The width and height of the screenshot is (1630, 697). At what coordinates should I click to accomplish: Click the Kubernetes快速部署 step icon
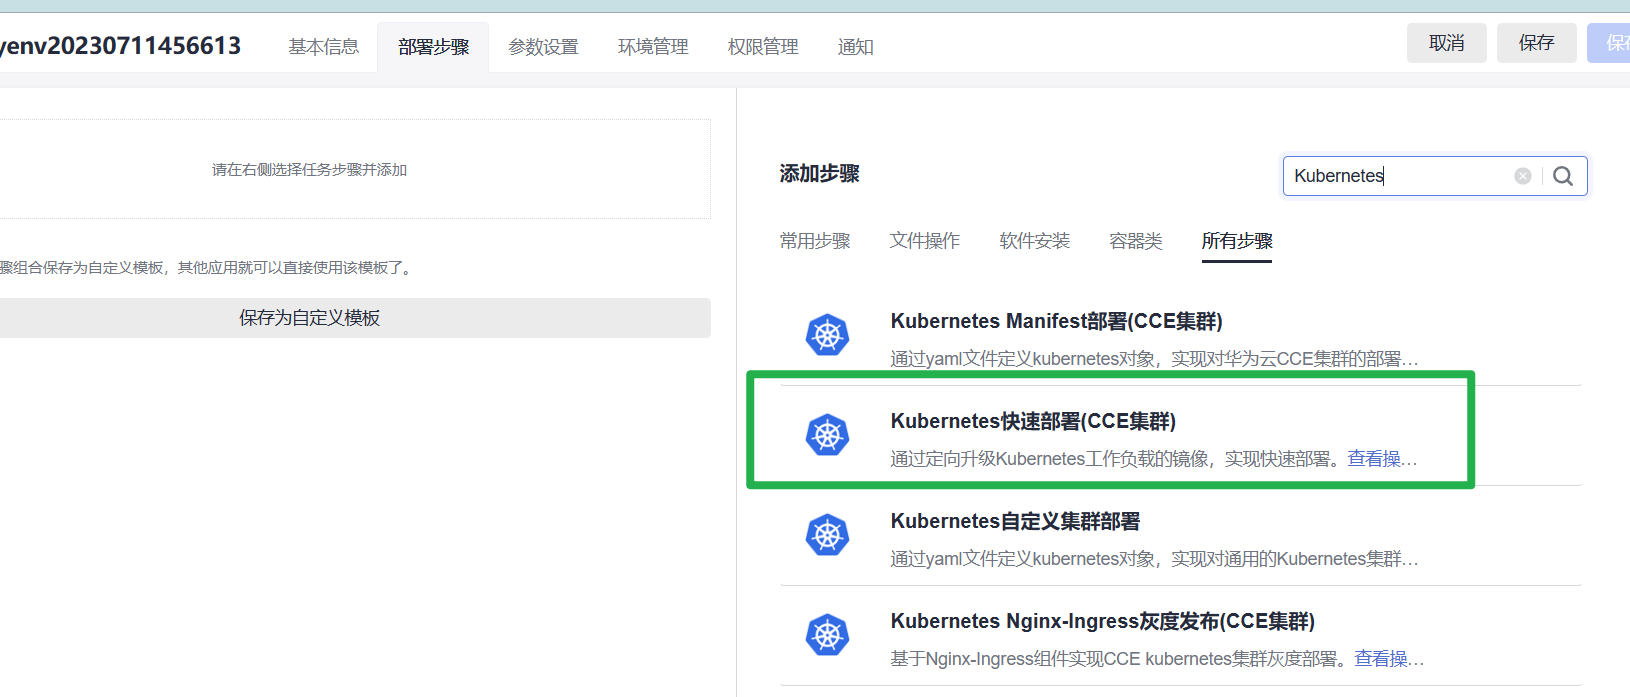click(x=827, y=435)
